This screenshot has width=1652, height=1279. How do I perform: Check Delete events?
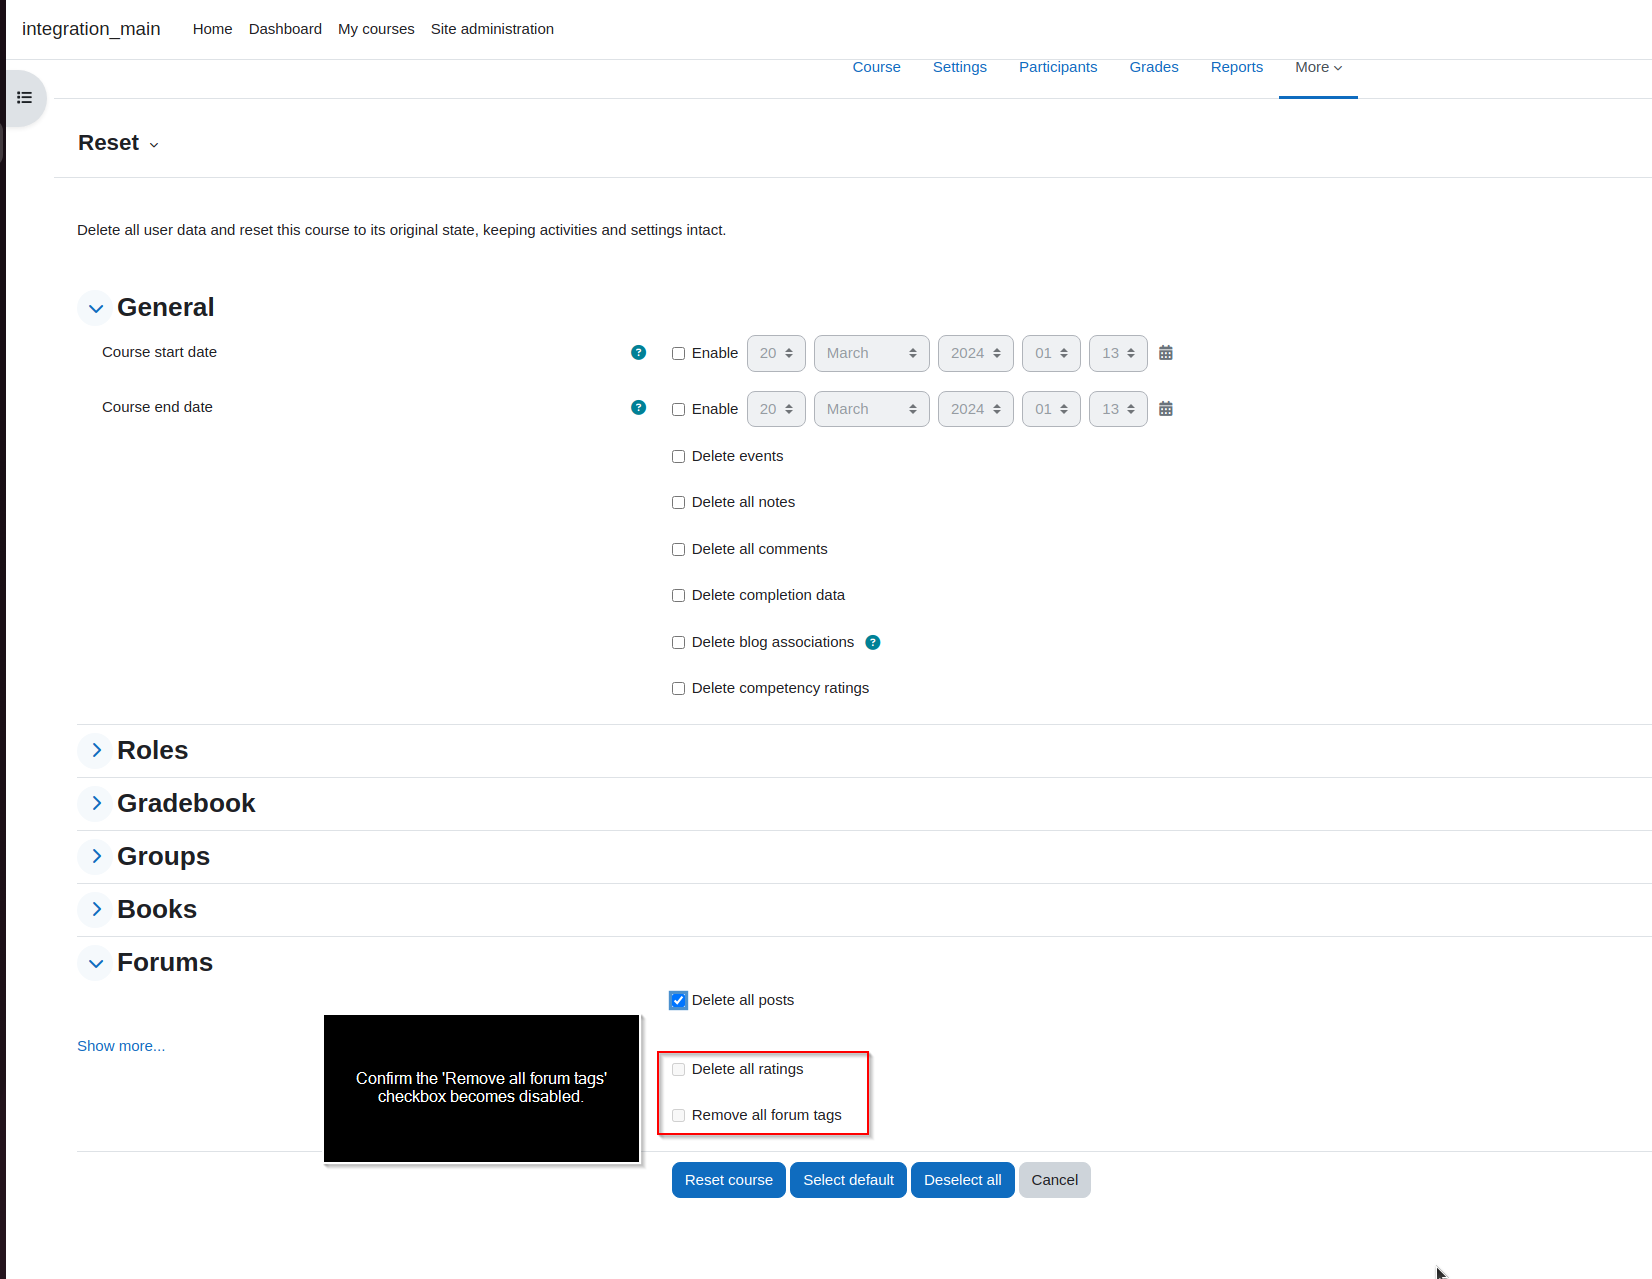pos(679,456)
